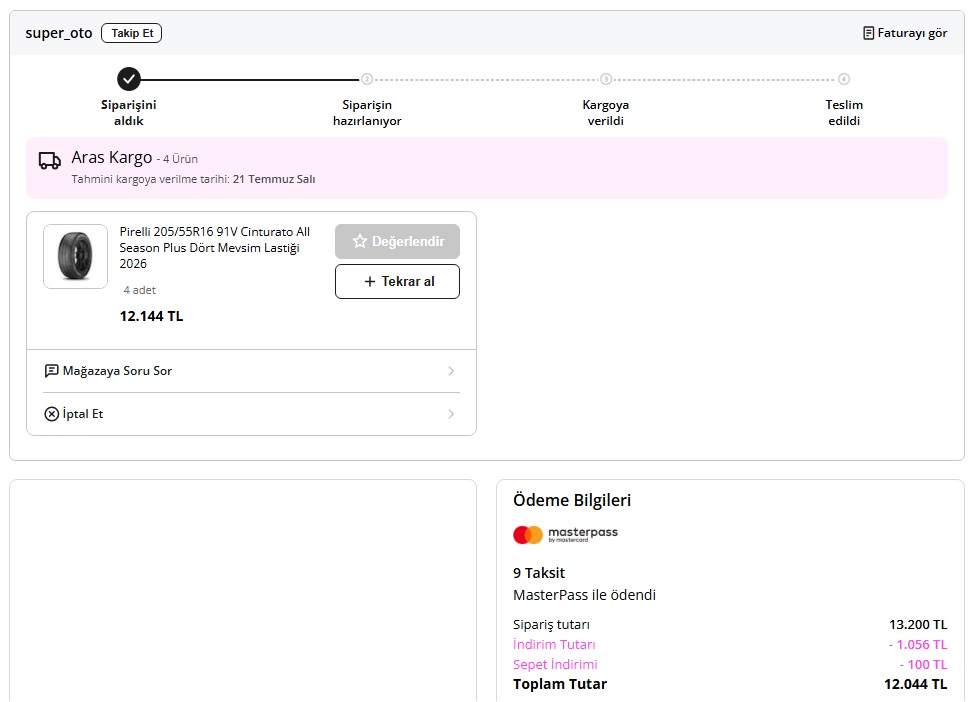Select the 'Teslim edildi' step label
The image size is (972, 702).
[844, 113]
